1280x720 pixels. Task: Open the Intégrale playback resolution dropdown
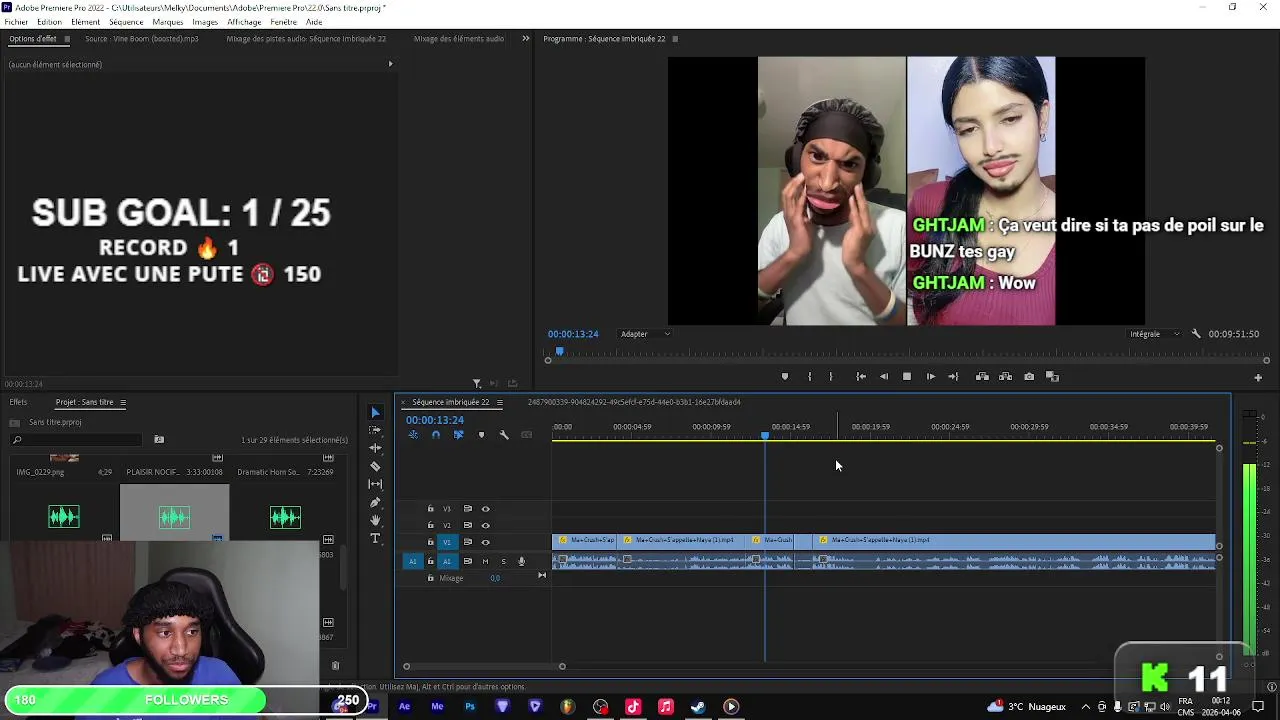tap(1155, 334)
